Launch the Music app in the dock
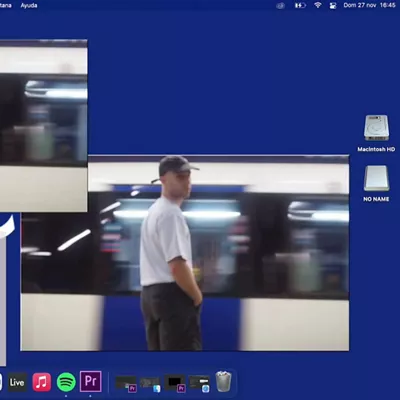This screenshot has height=400, width=400. coord(42,382)
